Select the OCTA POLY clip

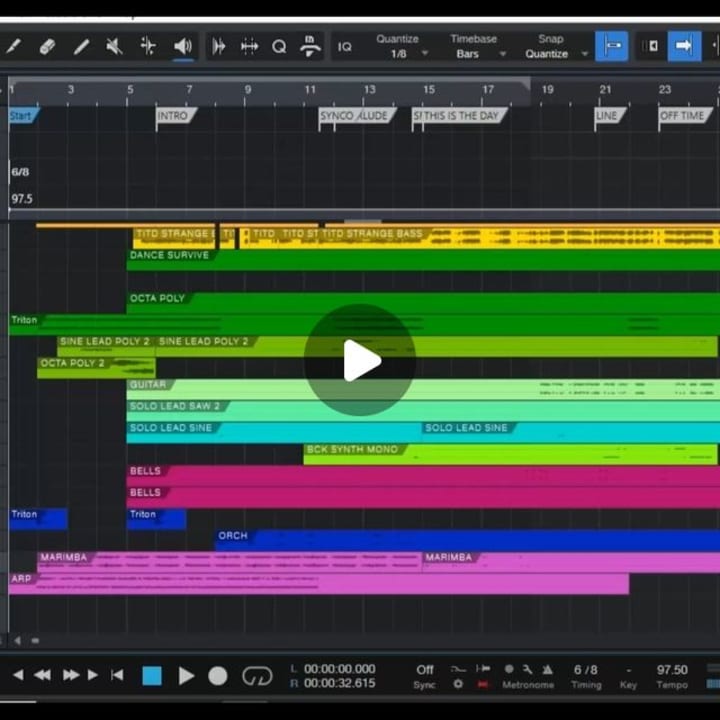click(422, 303)
